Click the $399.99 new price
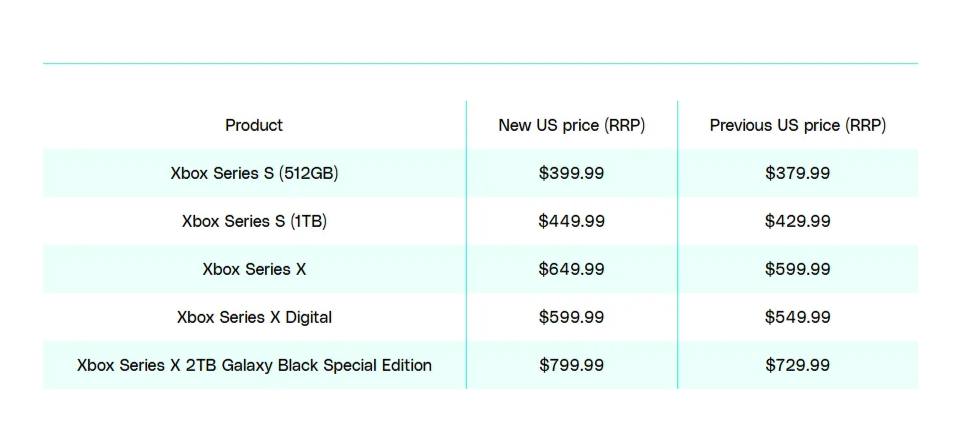 click(x=571, y=173)
